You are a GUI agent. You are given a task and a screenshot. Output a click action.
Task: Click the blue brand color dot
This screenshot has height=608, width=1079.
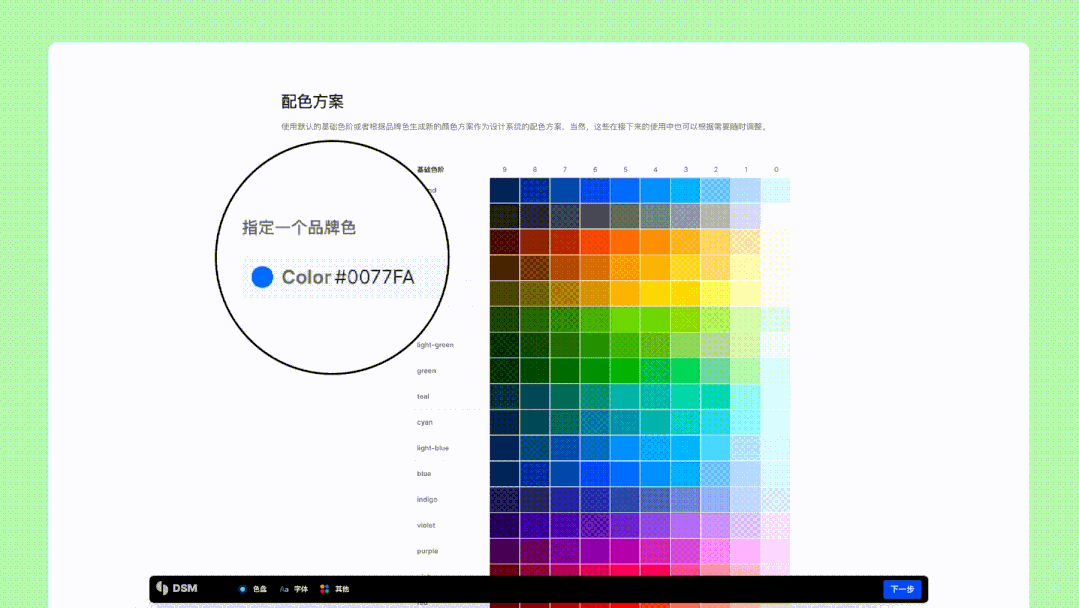261,276
